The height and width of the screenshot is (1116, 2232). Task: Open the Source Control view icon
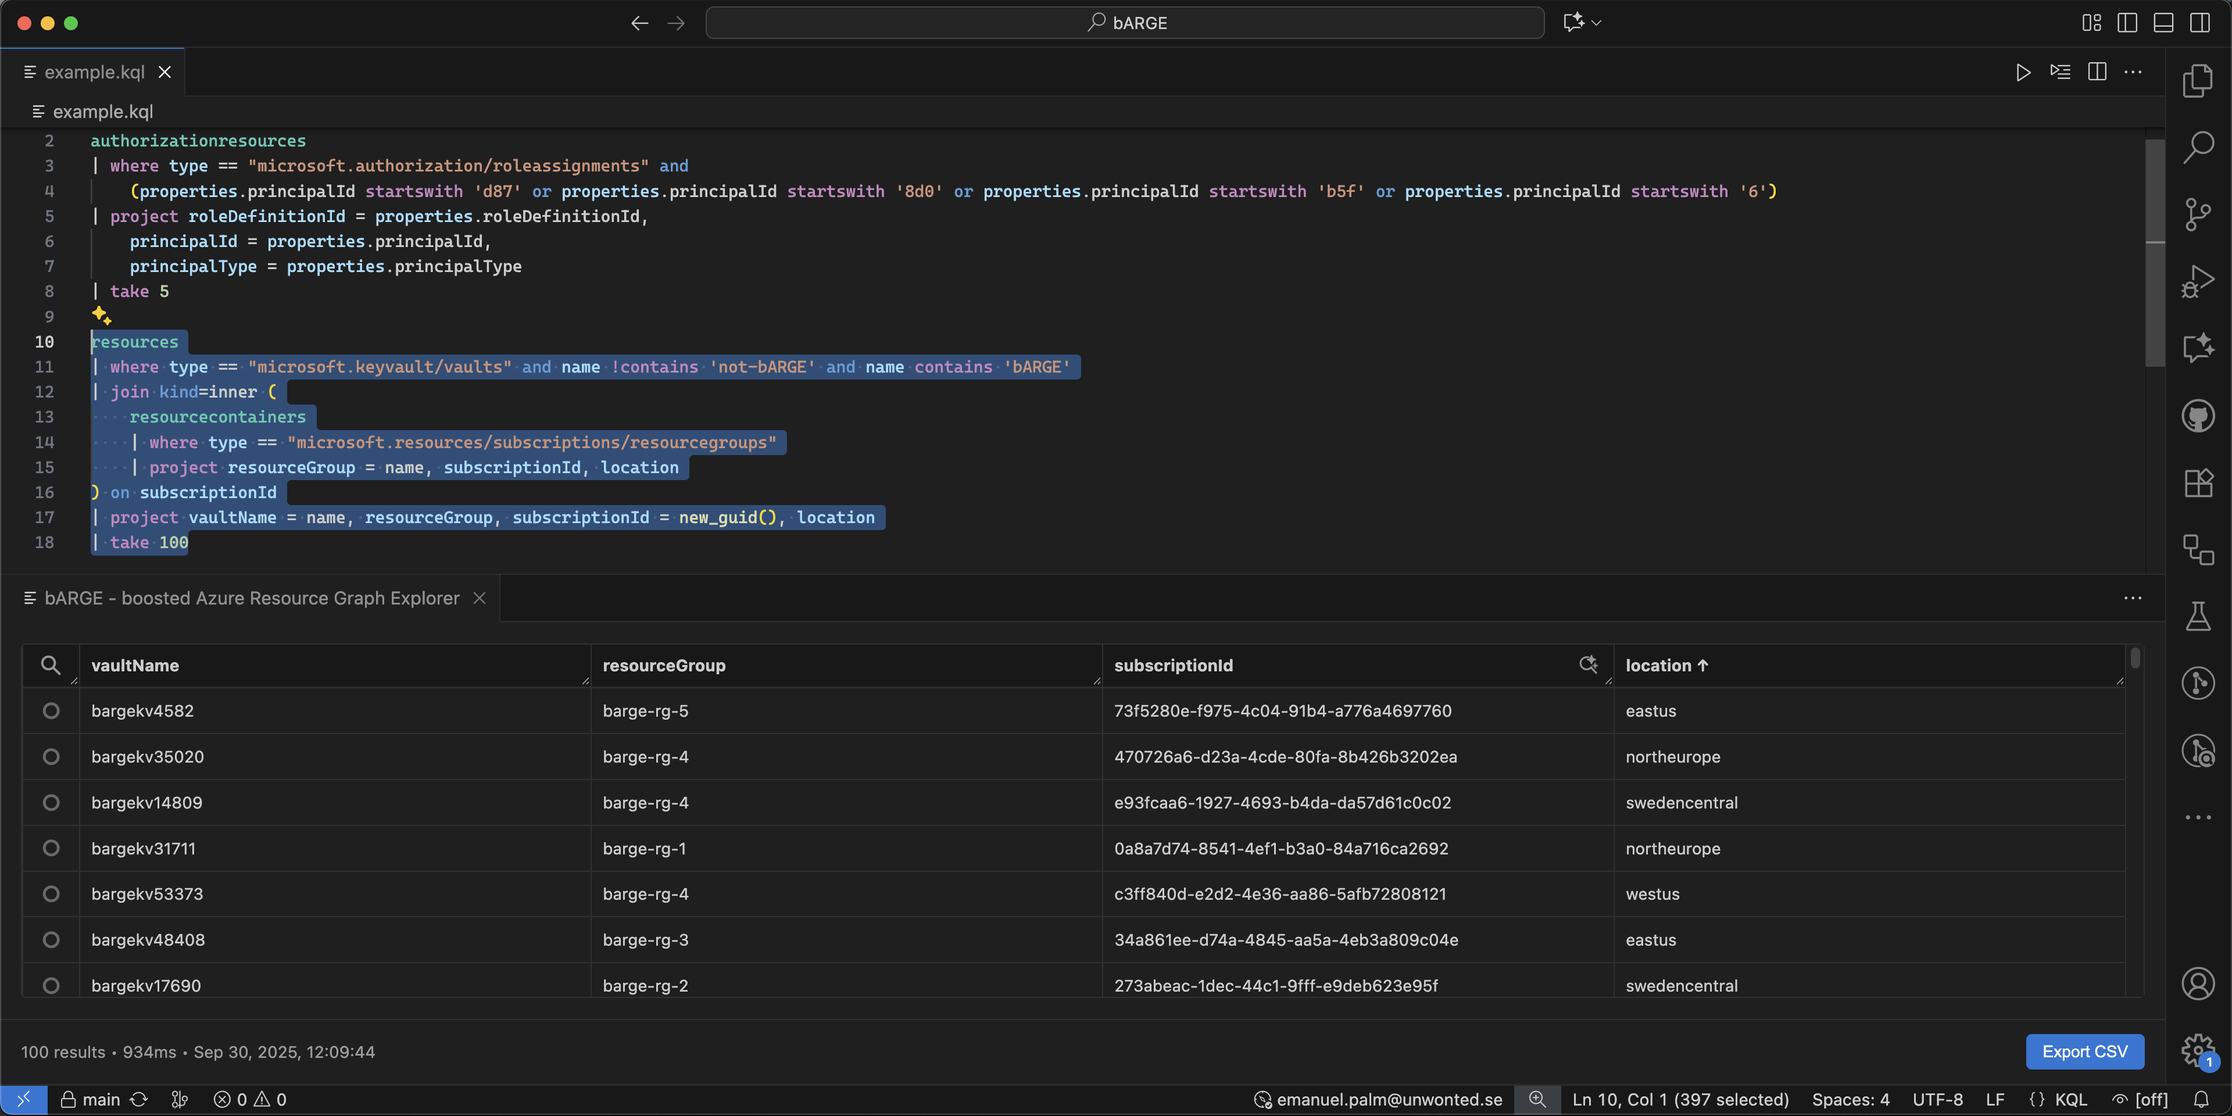click(x=2198, y=215)
